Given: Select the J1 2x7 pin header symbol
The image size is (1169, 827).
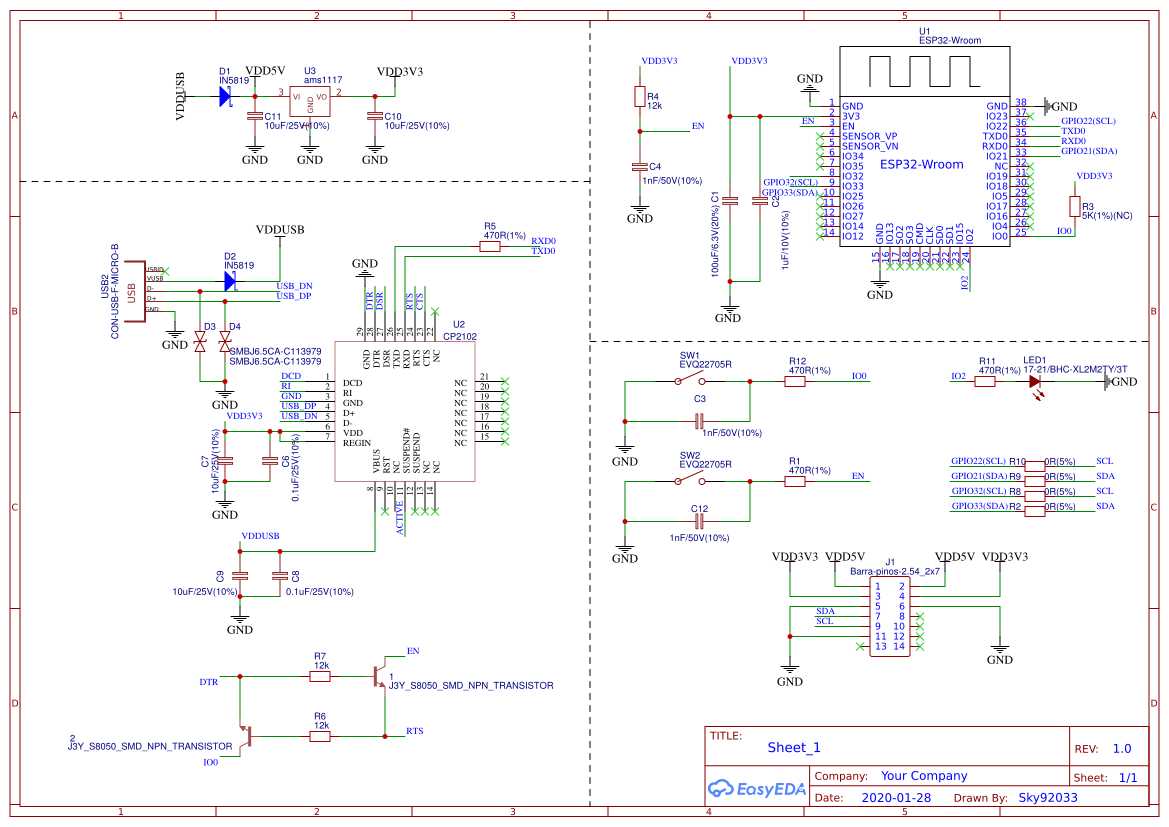Looking at the screenshot, I should (889, 617).
